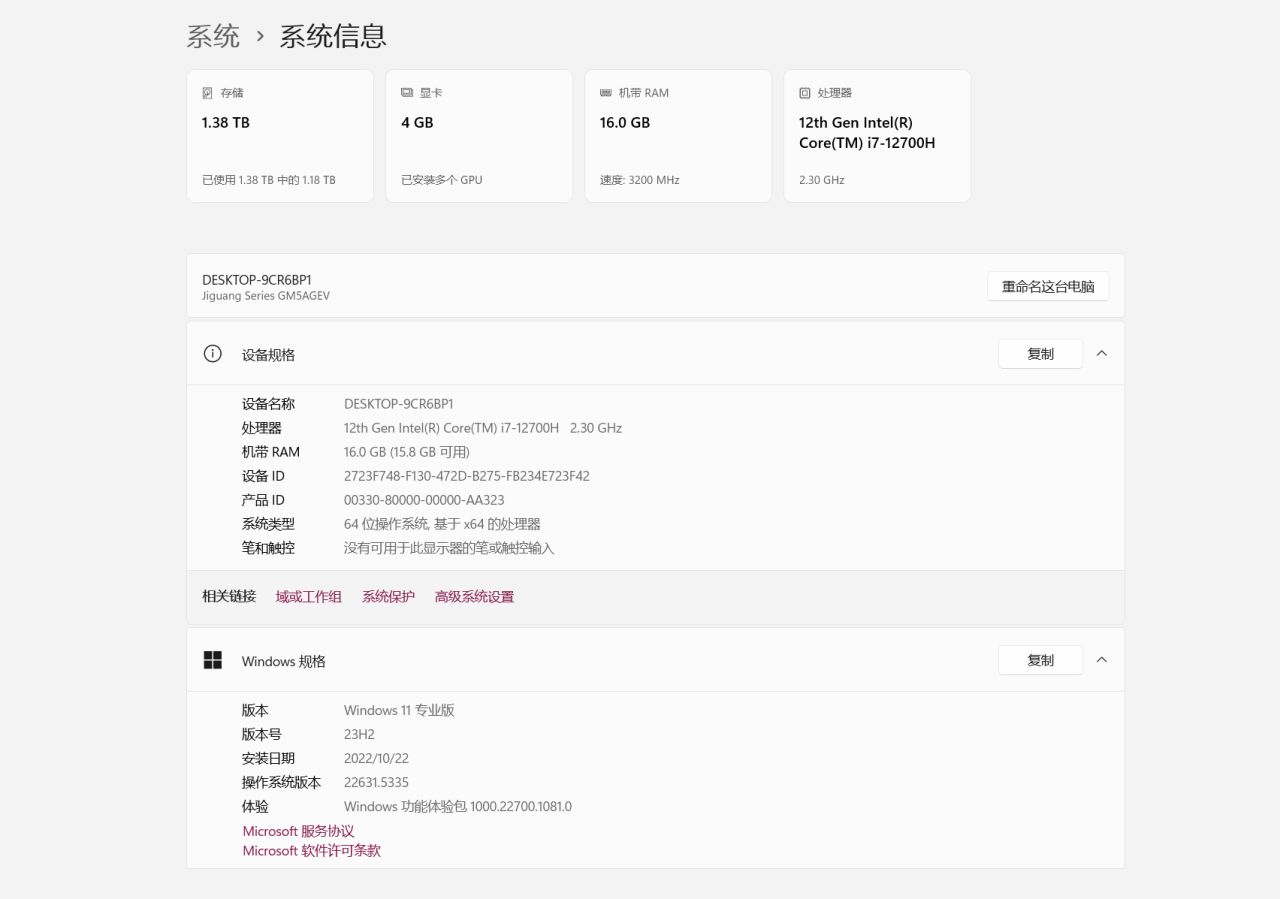Click the graphics card icon beside 显卡
This screenshot has width=1280, height=899.
tap(407, 93)
